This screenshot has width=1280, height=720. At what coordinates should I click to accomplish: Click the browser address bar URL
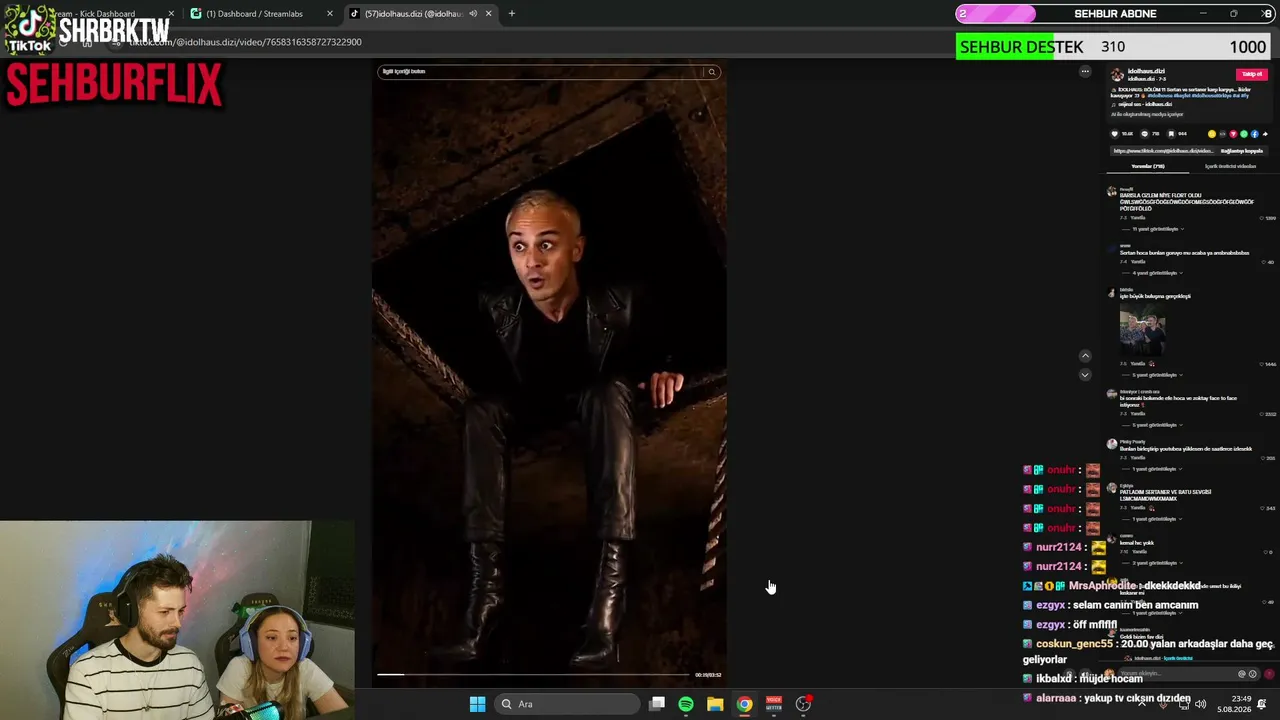[245, 42]
